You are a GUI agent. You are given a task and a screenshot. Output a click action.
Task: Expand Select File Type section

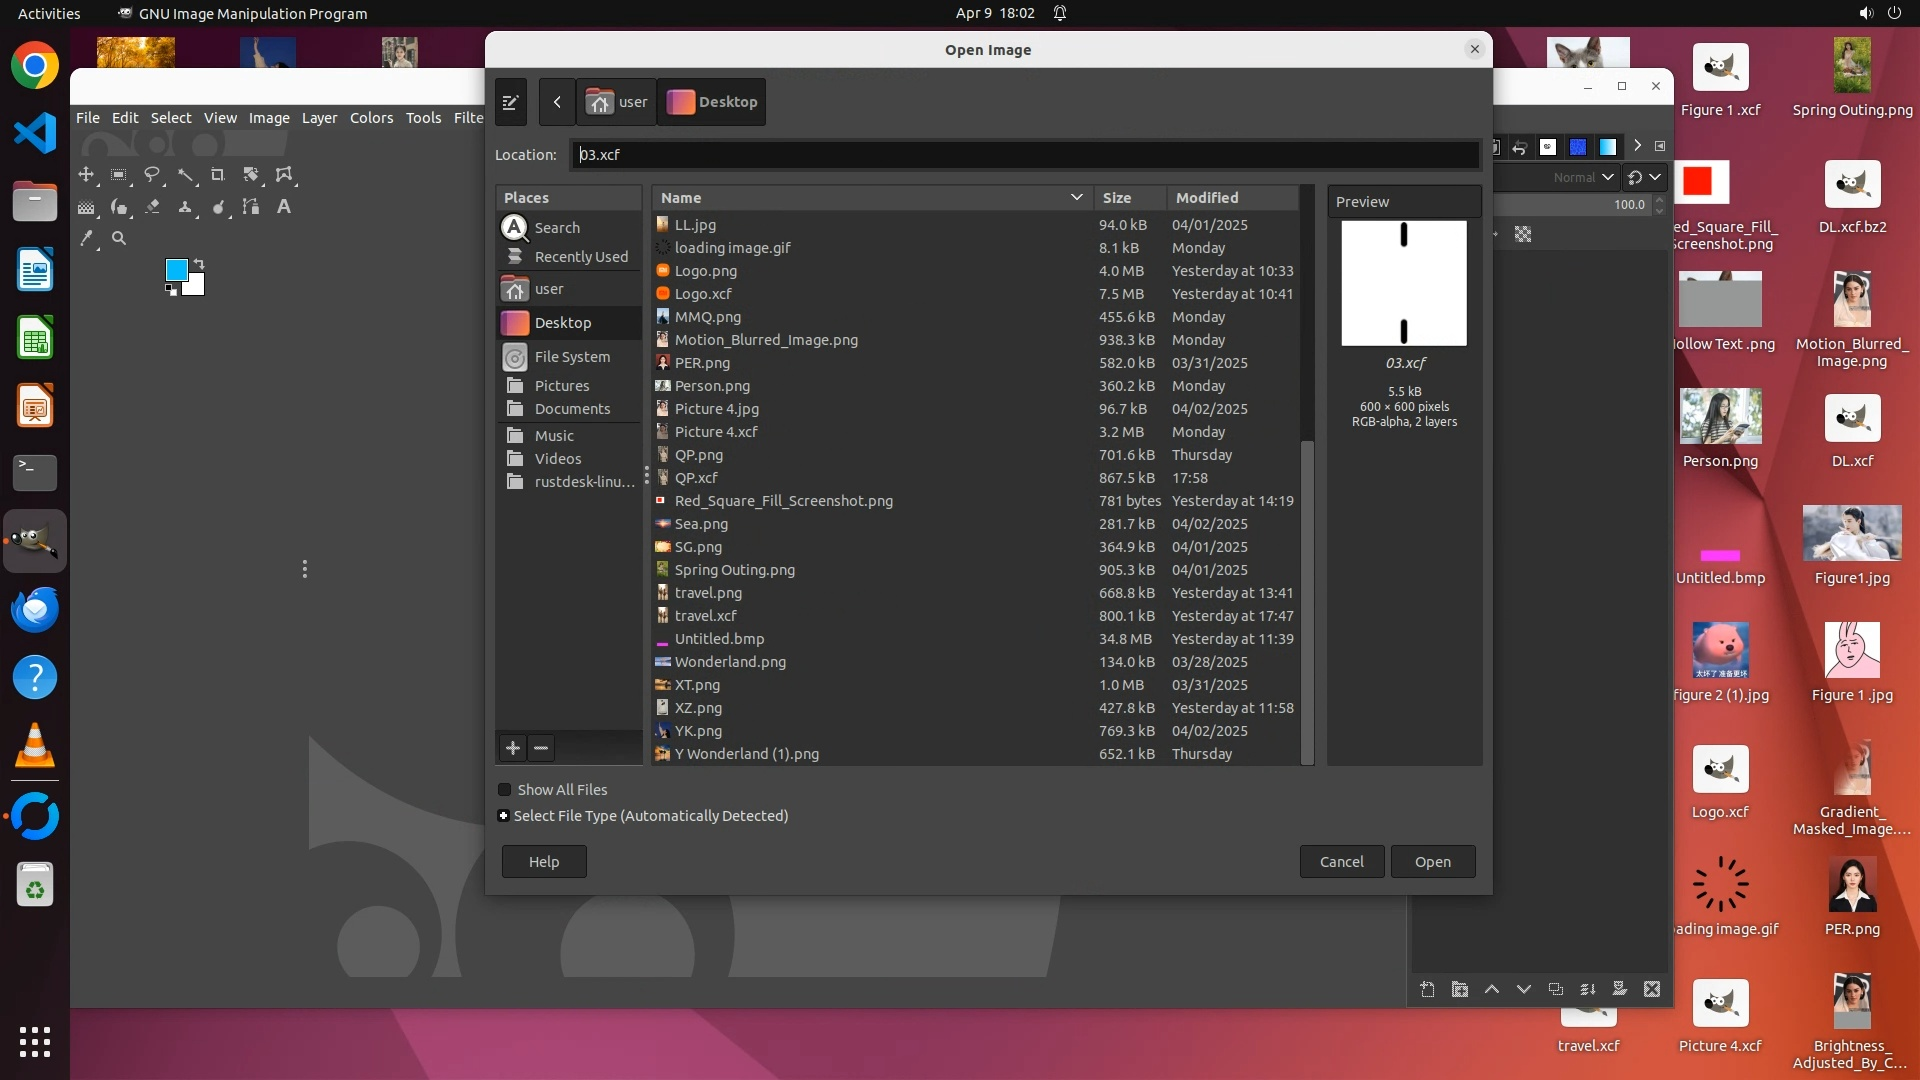click(504, 816)
